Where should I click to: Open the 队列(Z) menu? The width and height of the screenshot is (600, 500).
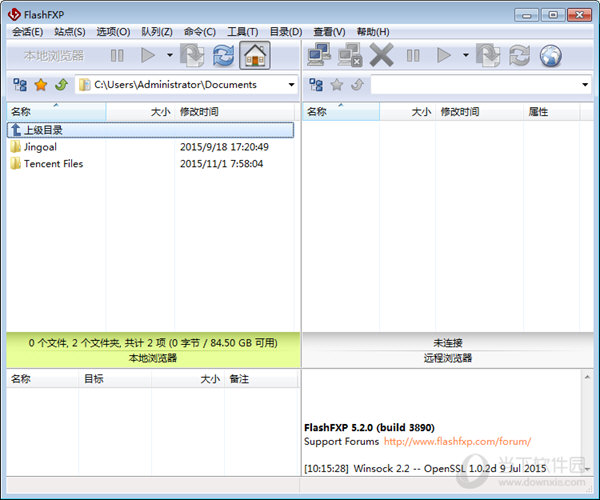coord(157,32)
